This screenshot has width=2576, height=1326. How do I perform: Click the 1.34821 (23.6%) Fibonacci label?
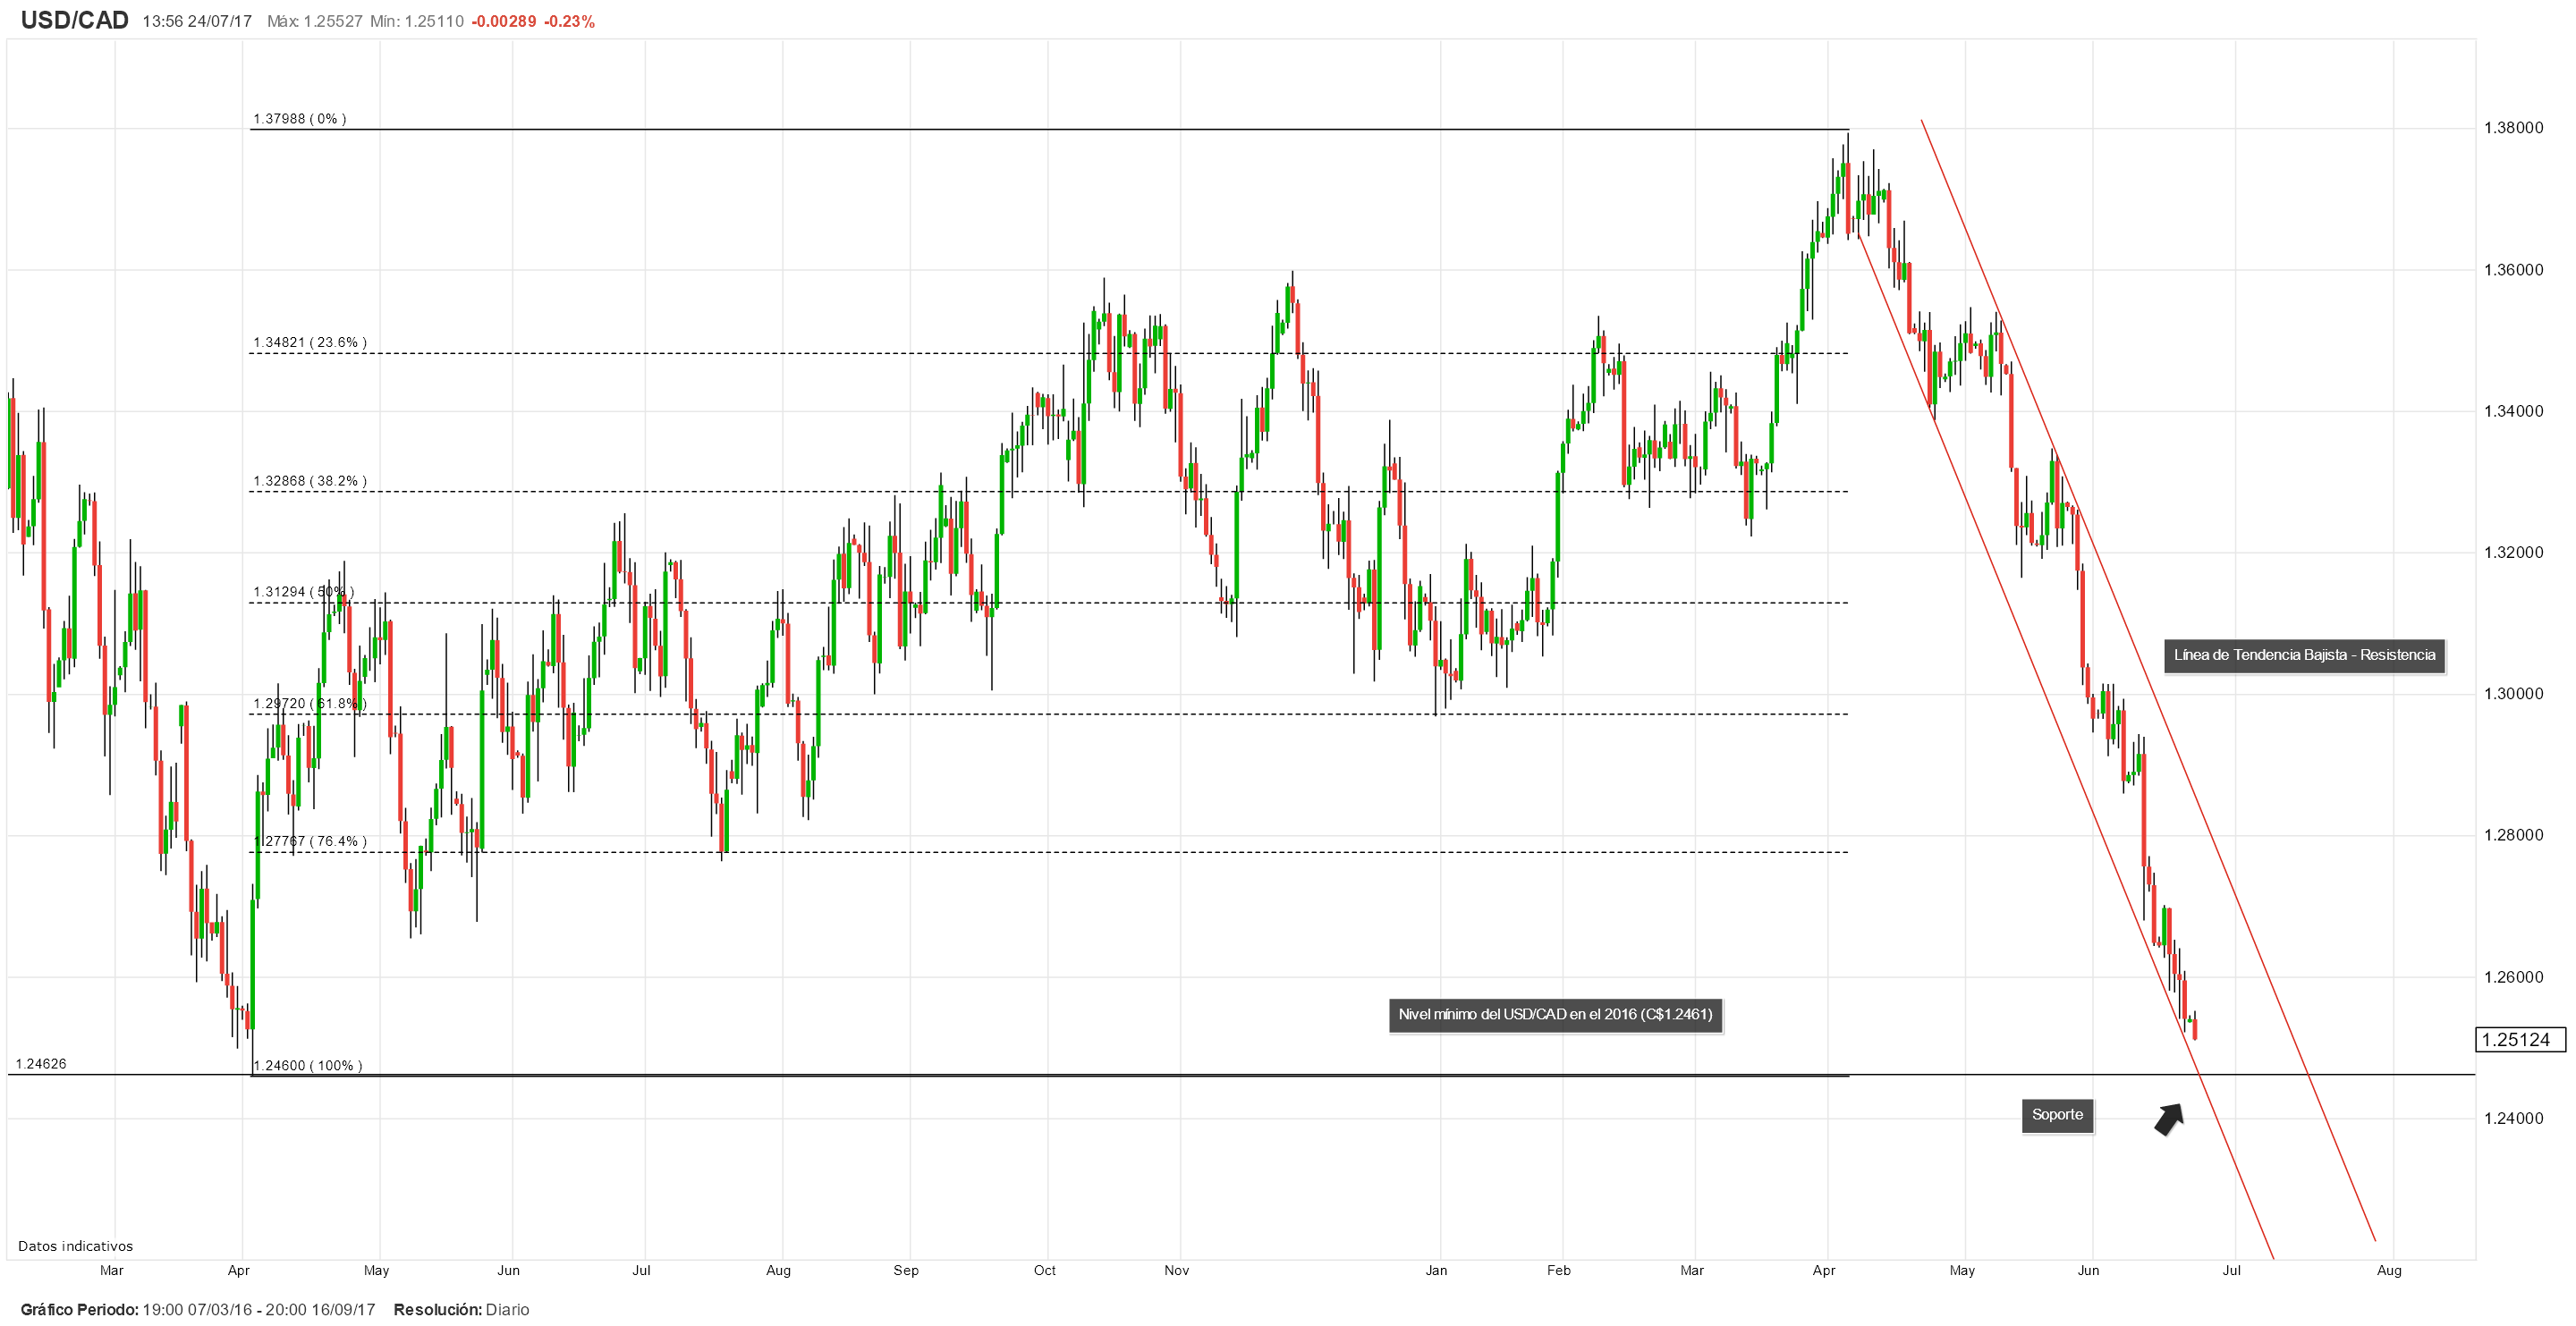[x=310, y=343]
